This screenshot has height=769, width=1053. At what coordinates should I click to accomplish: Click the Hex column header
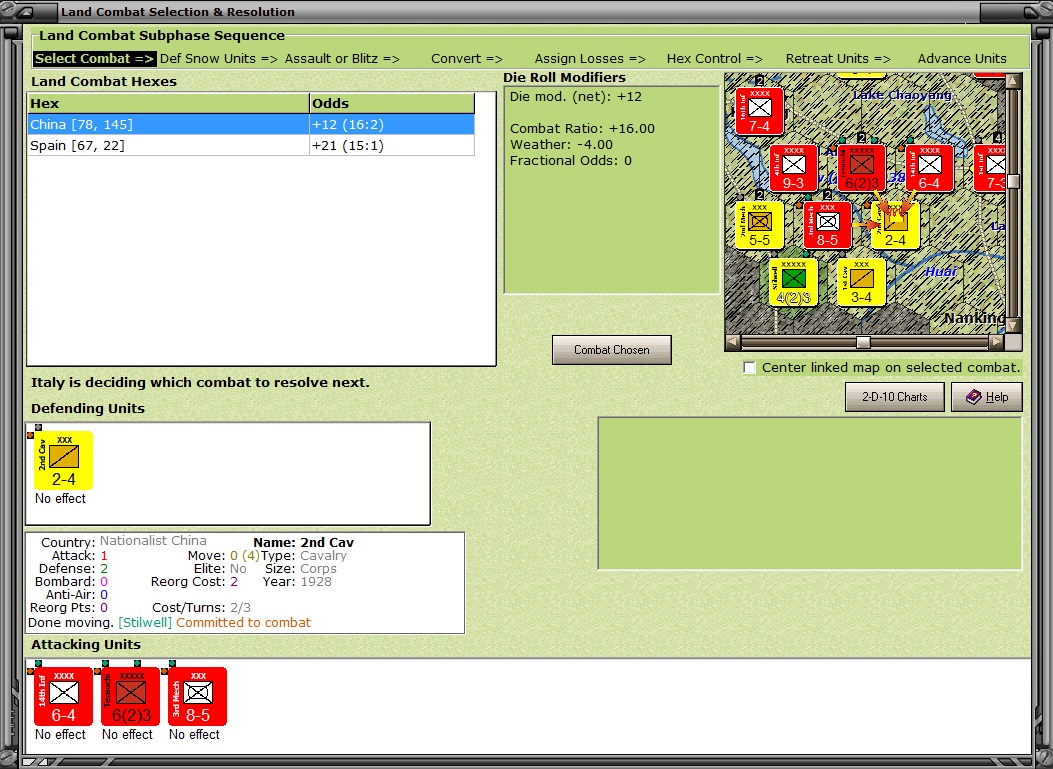168,103
